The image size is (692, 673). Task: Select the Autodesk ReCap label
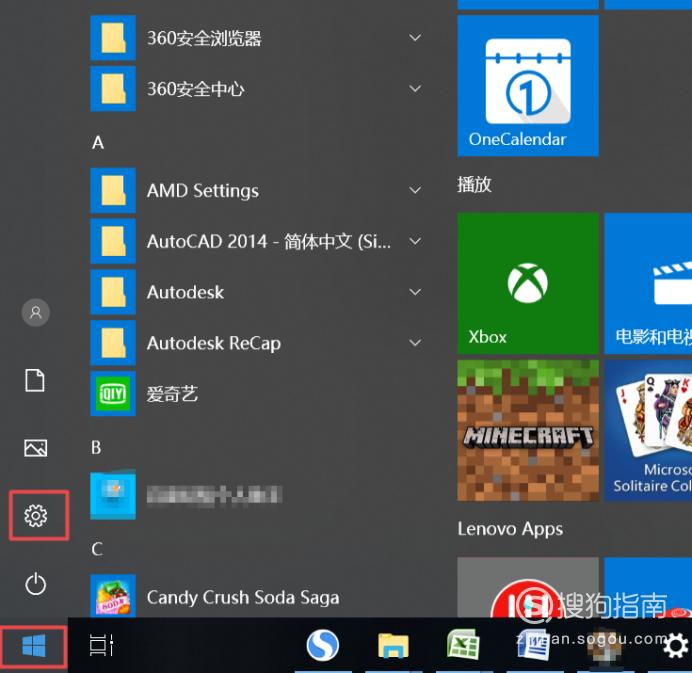(x=214, y=343)
